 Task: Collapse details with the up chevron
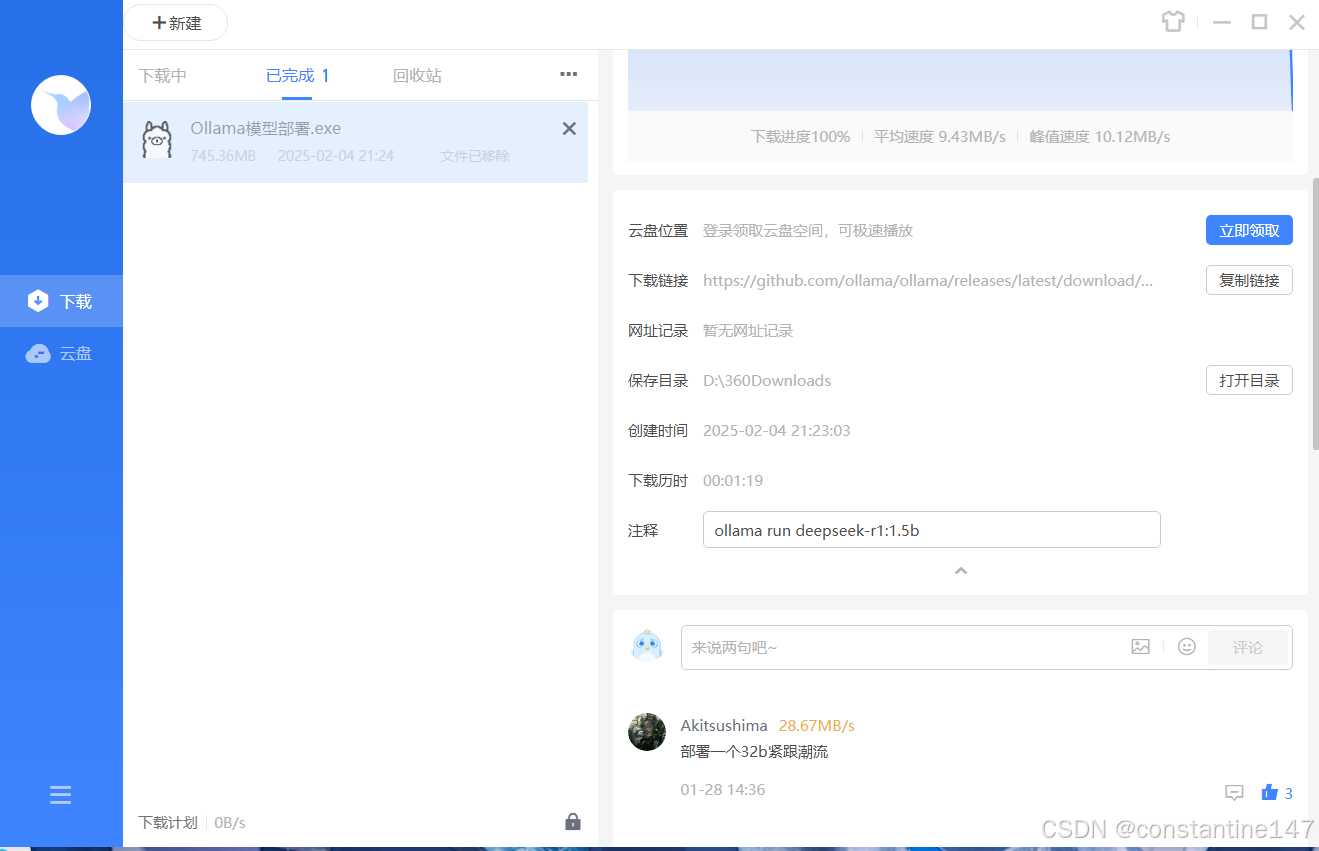click(x=960, y=571)
